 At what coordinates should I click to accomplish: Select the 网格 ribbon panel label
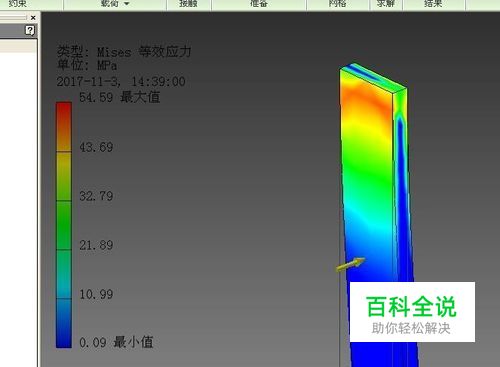pyautogui.click(x=337, y=3)
